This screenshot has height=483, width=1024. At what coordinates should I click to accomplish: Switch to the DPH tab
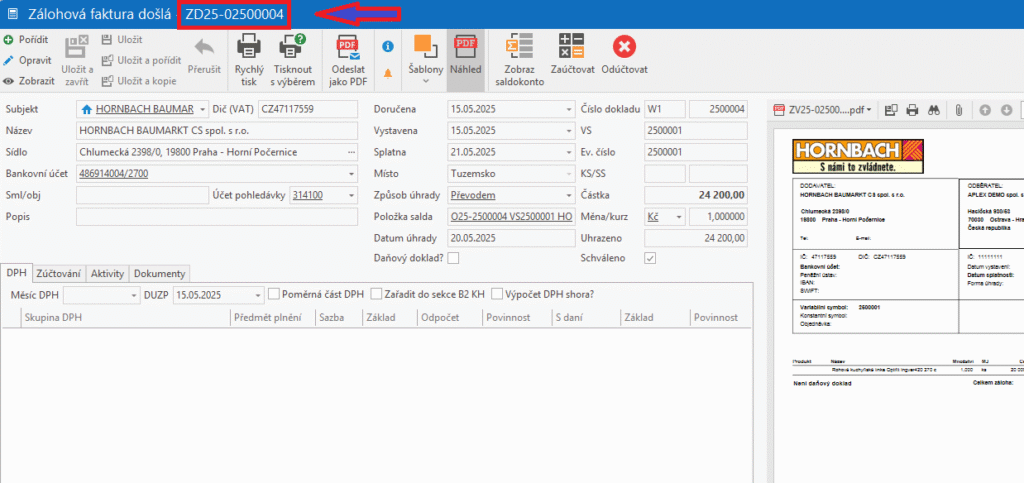tap(16, 273)
